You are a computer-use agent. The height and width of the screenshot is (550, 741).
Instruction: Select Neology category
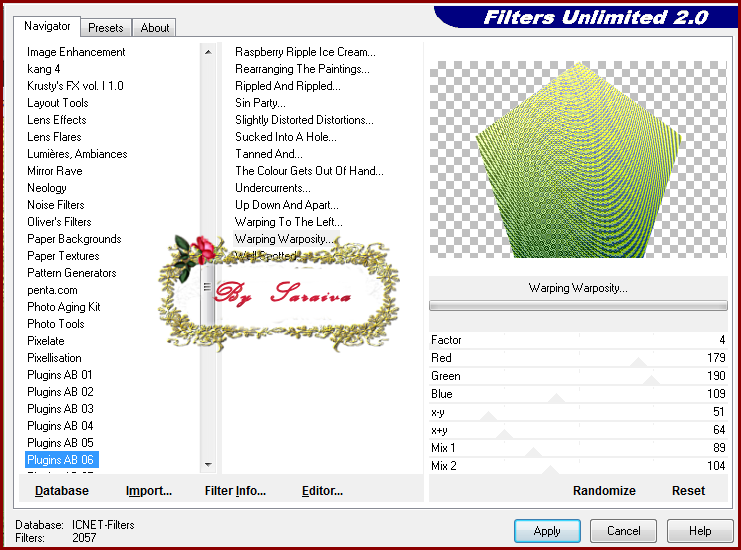[47, 188]
